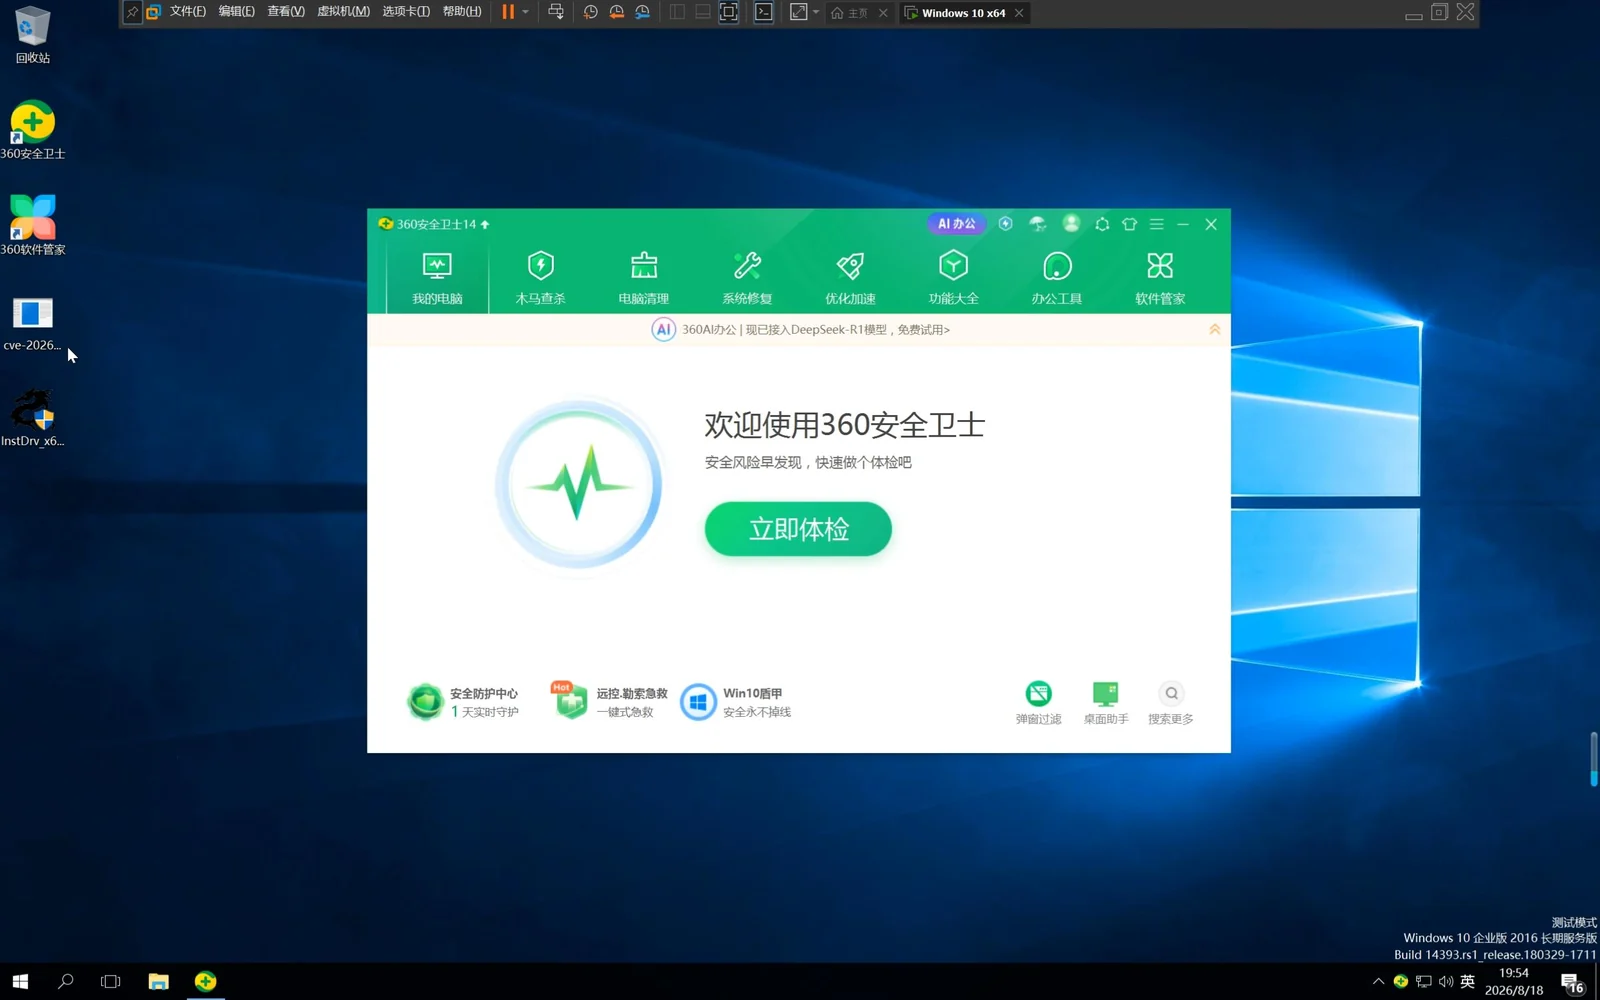Open the skin (shirt) icon in 360

[1130, 224]
